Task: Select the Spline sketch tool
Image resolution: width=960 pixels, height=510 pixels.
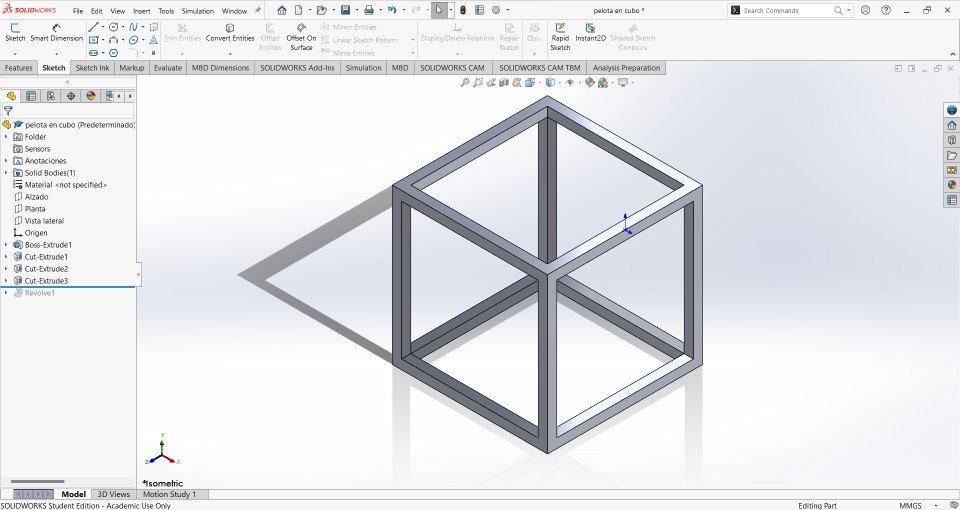Action: click(x=133, y=27)
